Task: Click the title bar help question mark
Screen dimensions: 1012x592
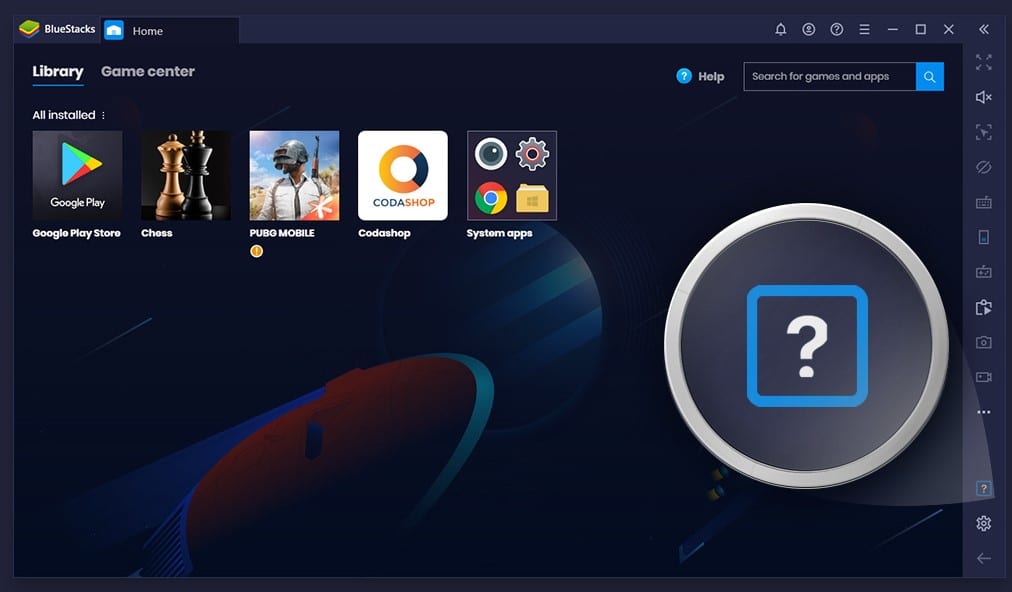Action: pyautogui.click(x=836, y=29)
